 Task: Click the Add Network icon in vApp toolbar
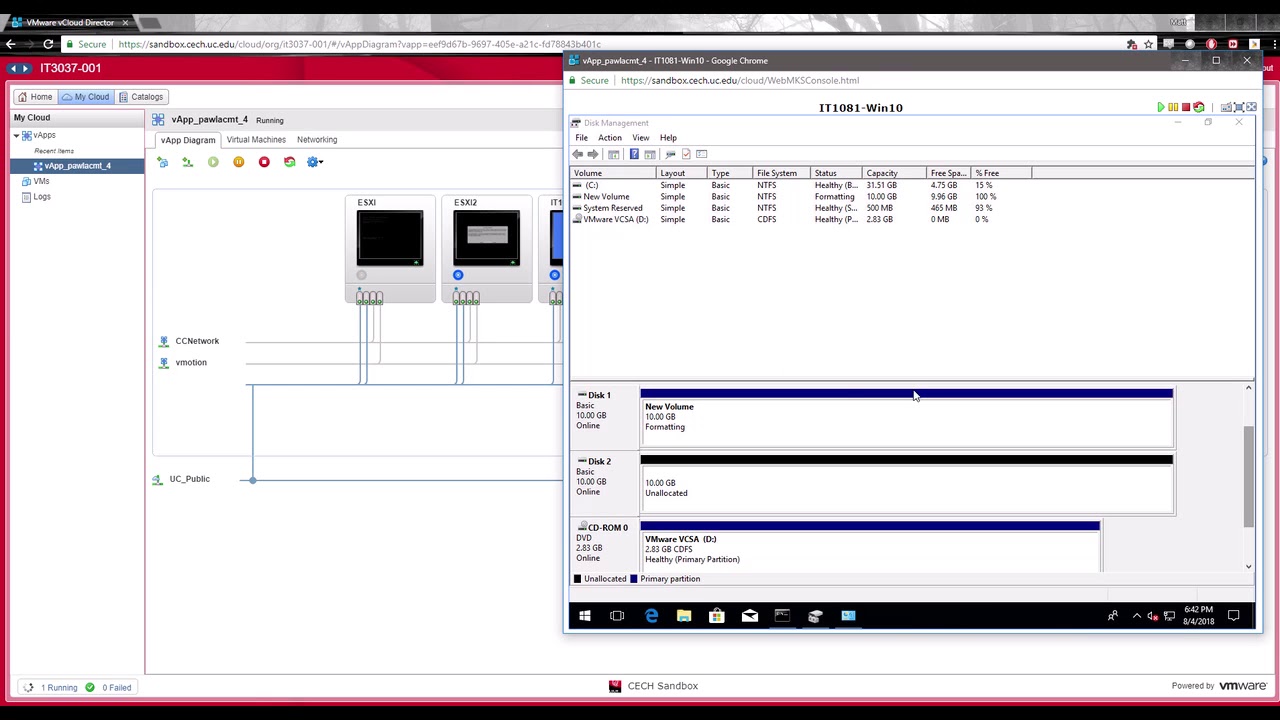pyautogui.click(x=187, y=162)
